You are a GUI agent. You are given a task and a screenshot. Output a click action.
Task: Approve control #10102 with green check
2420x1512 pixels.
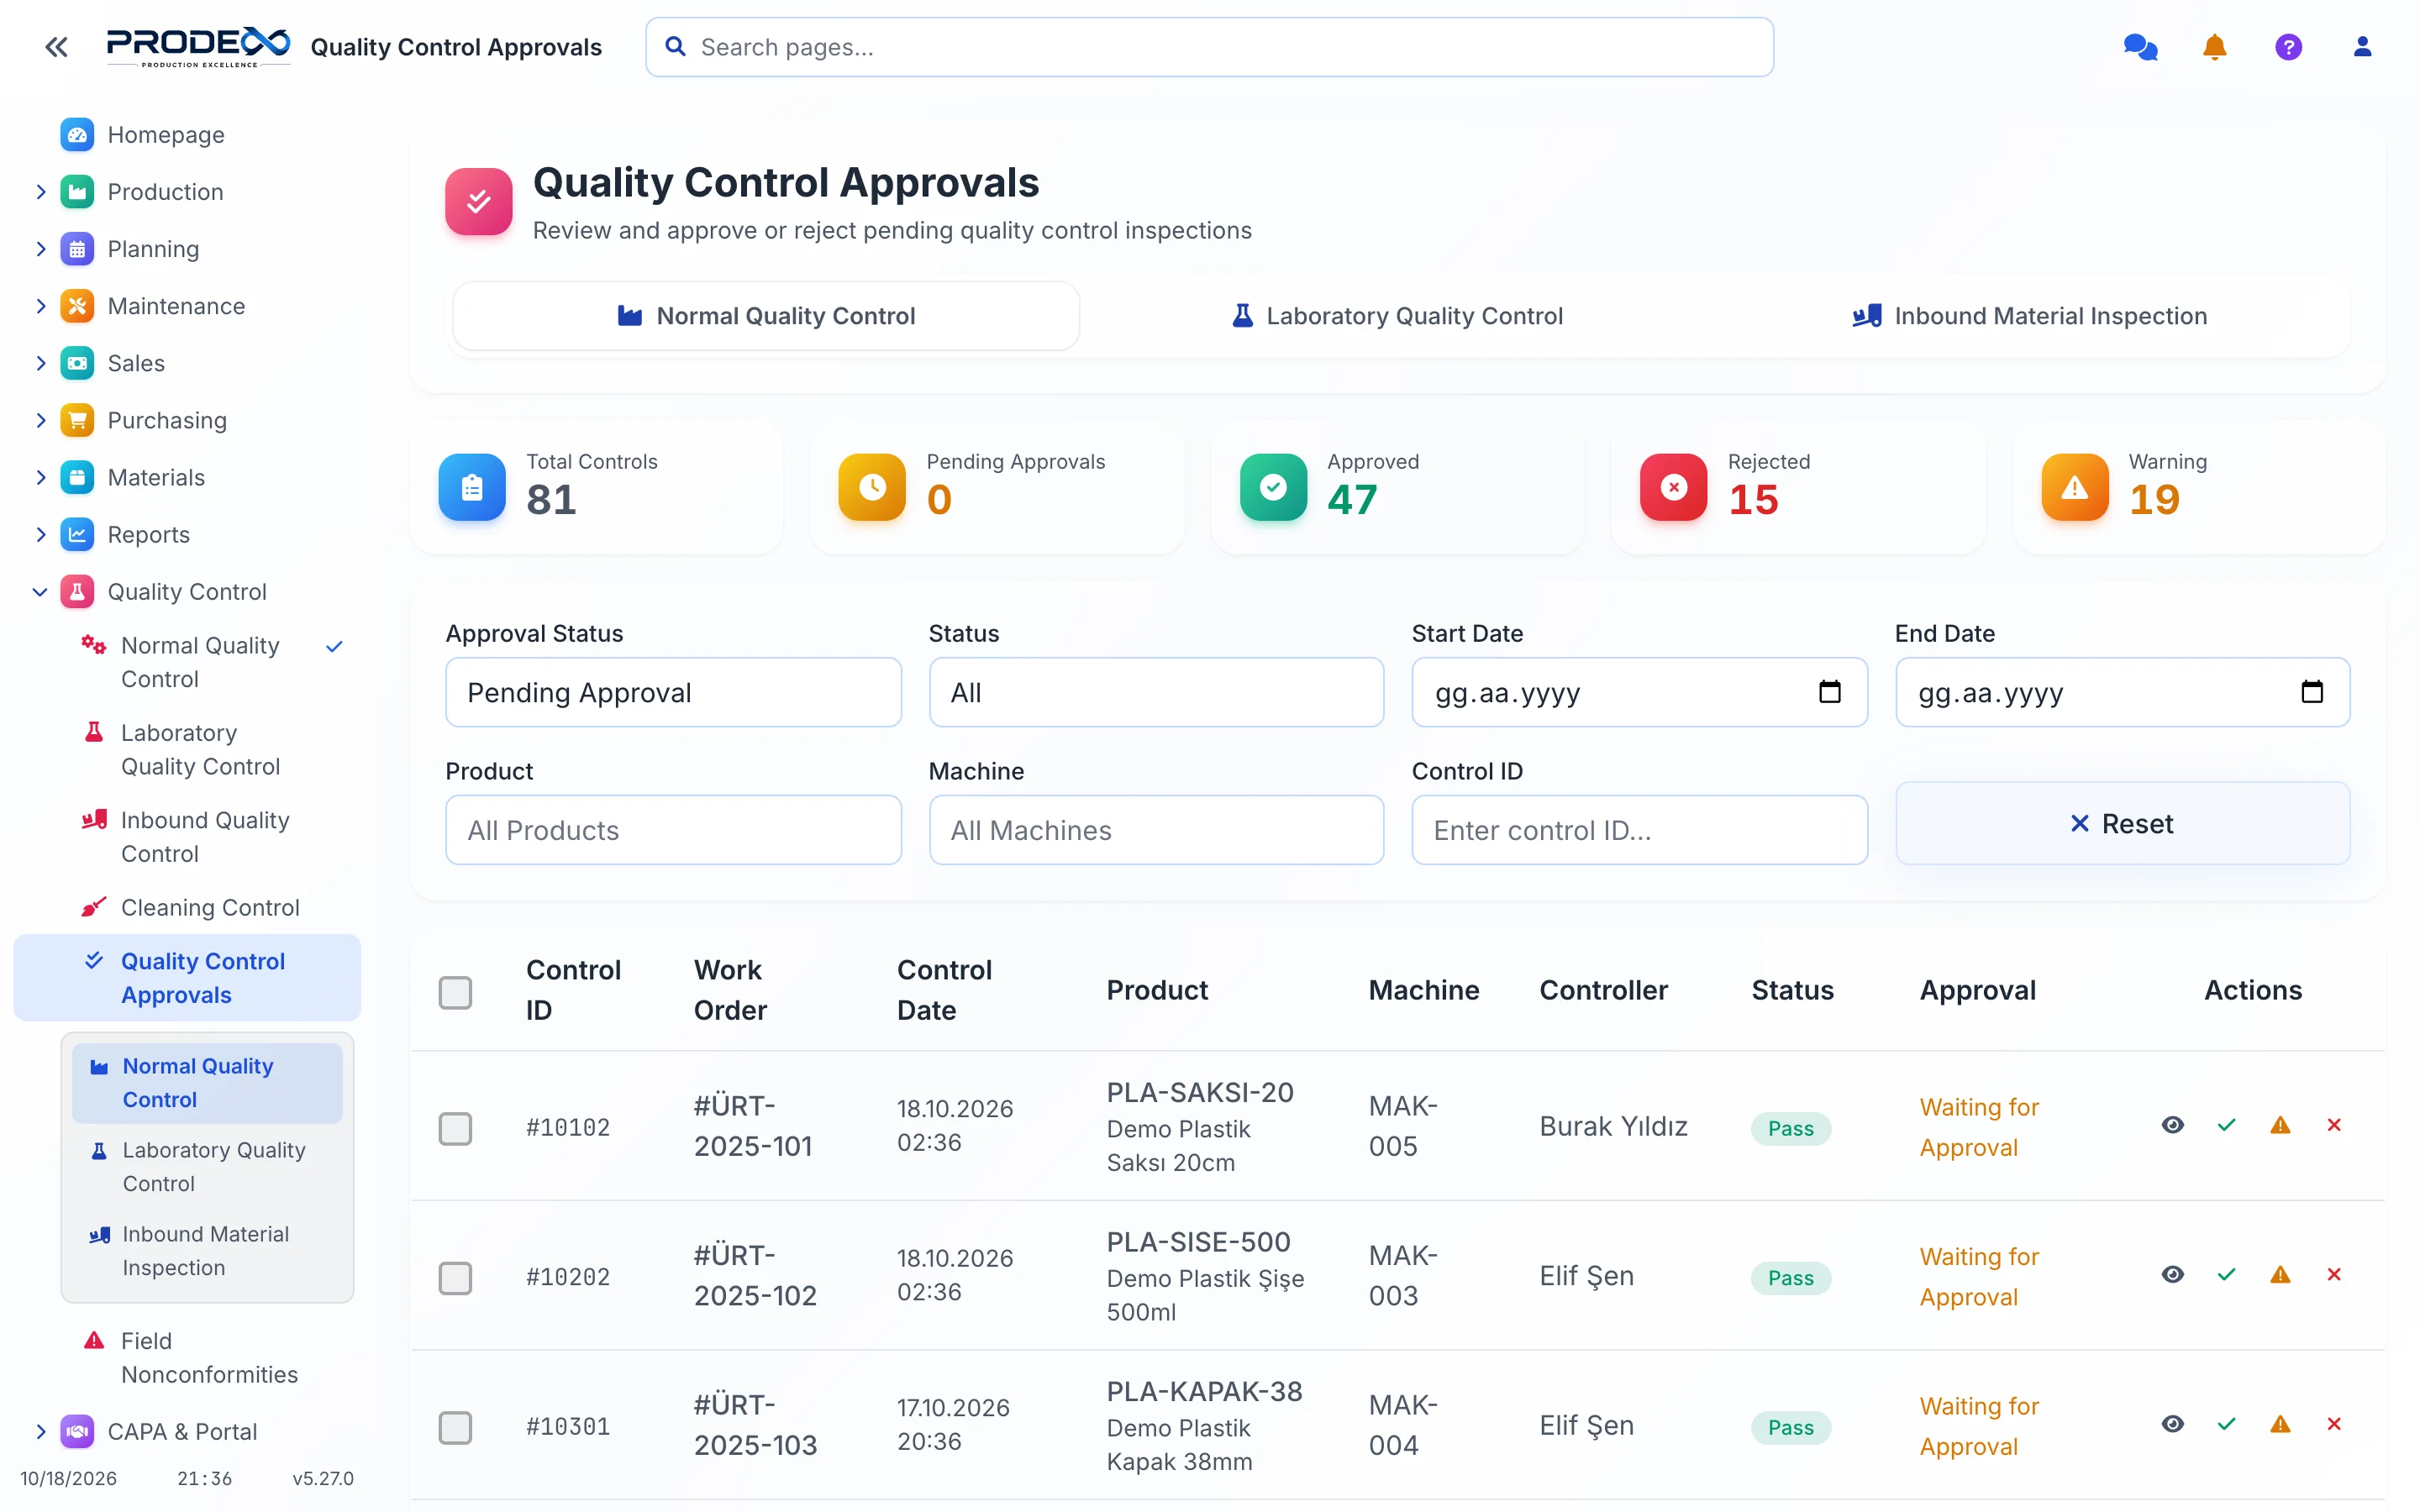point(2226,1125)
